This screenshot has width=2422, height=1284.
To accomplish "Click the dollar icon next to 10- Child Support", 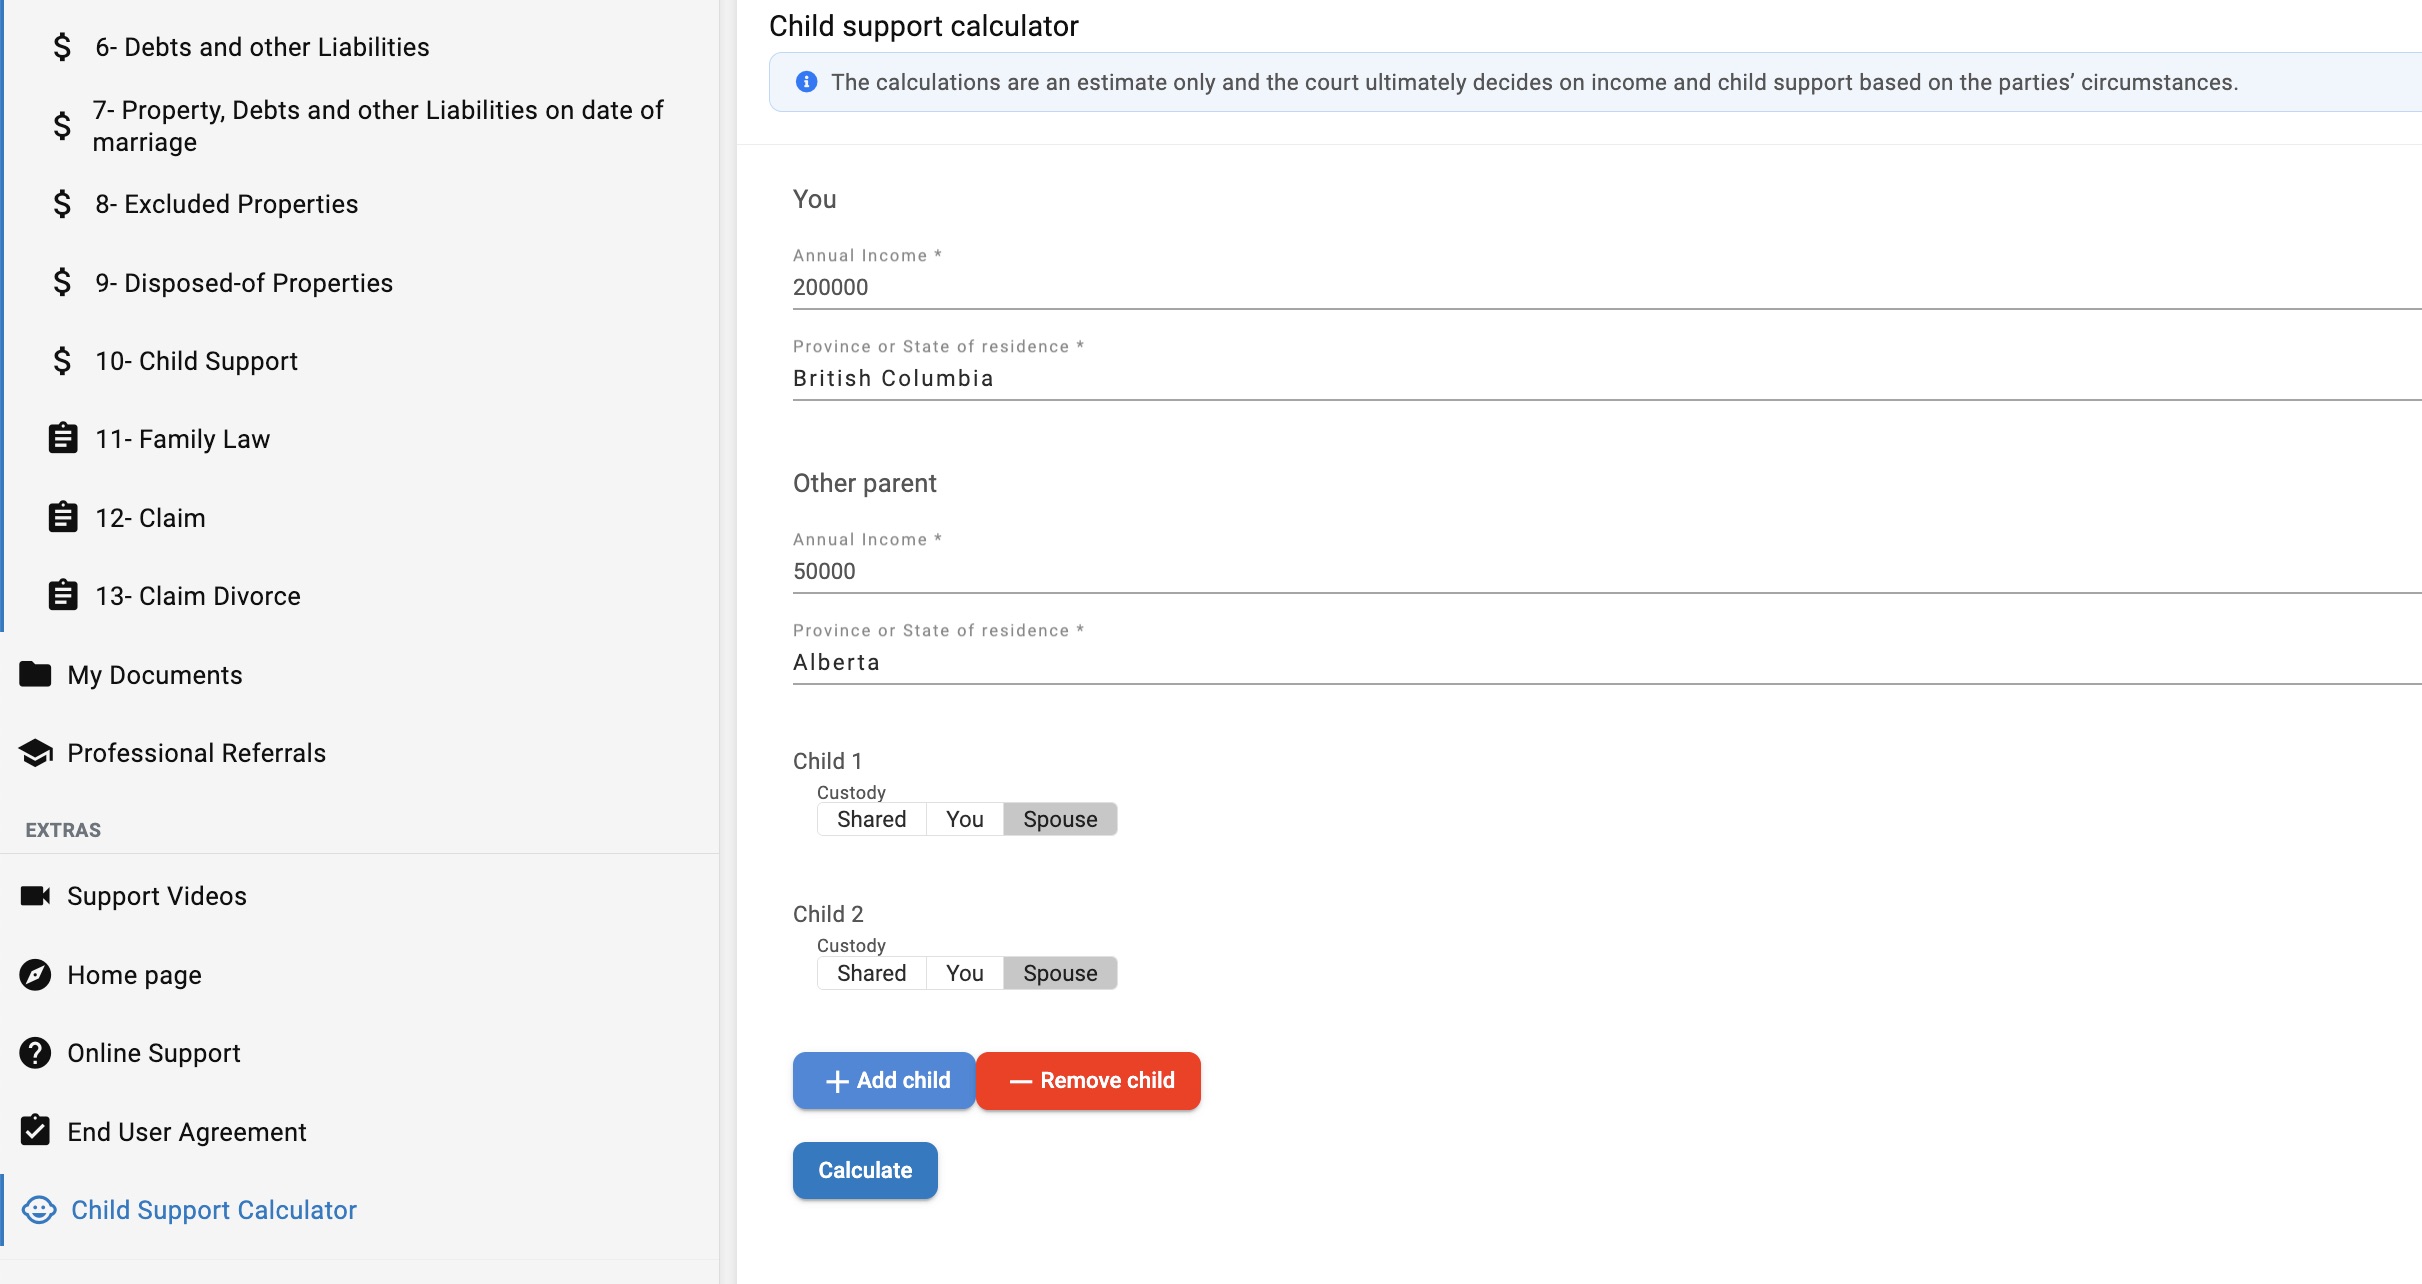I will coord(62,361).
